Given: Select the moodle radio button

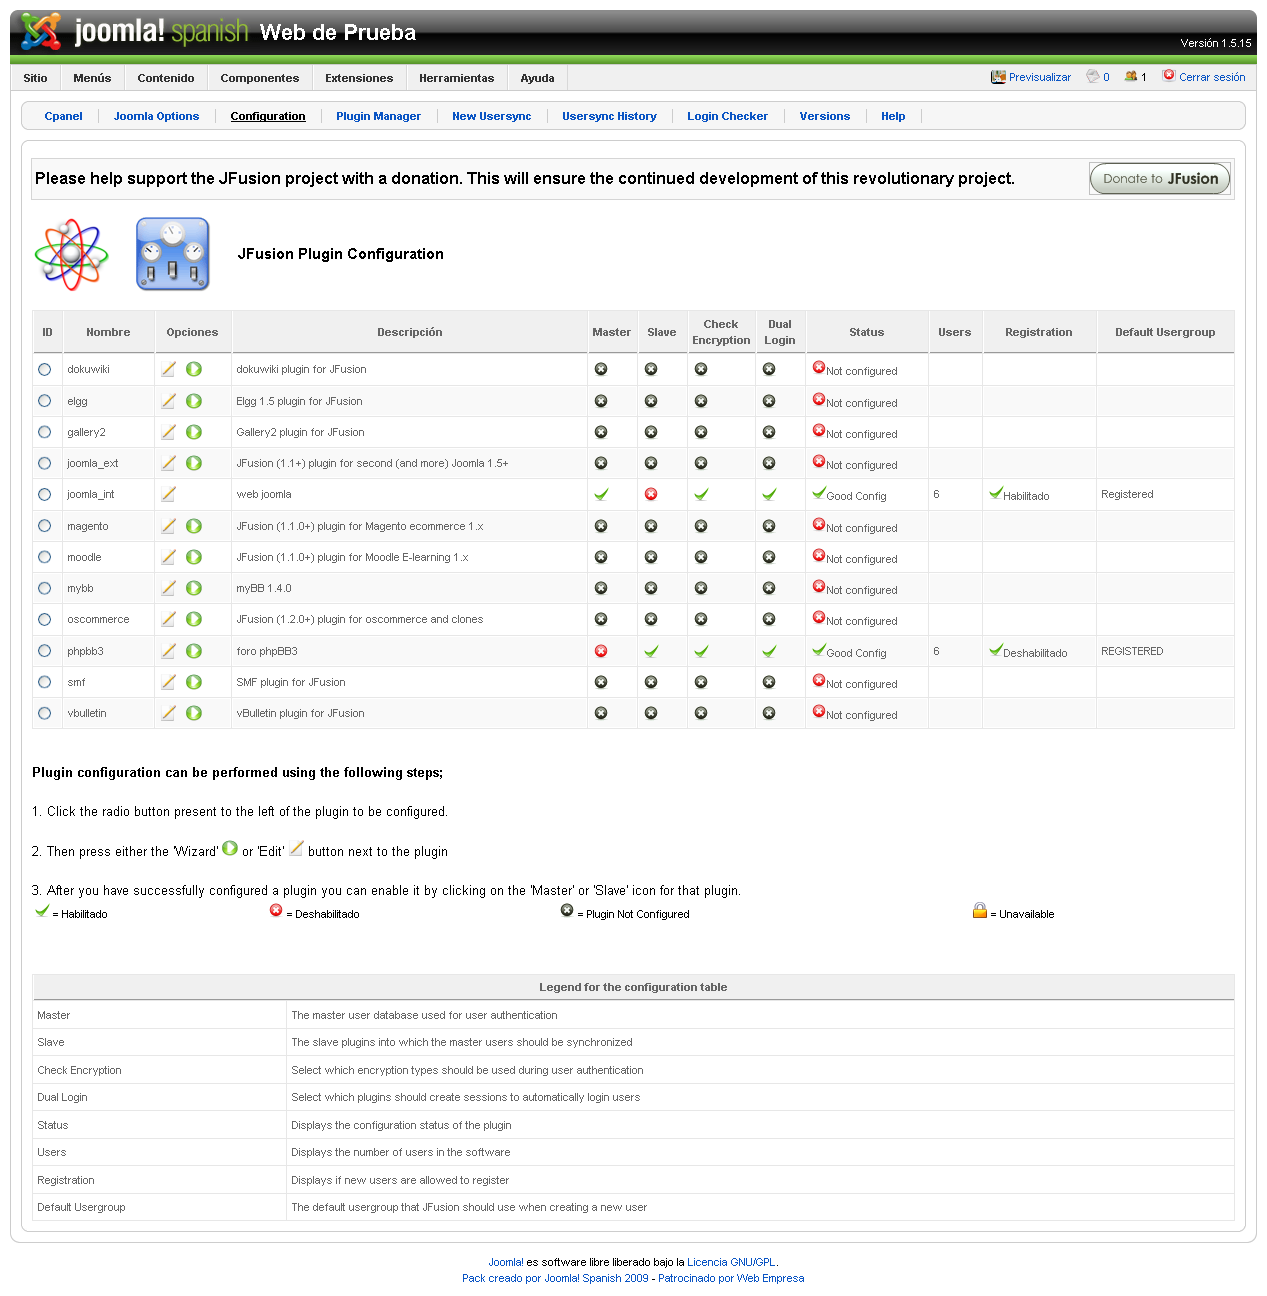Looking at the screenshot, I should [44, 557].
